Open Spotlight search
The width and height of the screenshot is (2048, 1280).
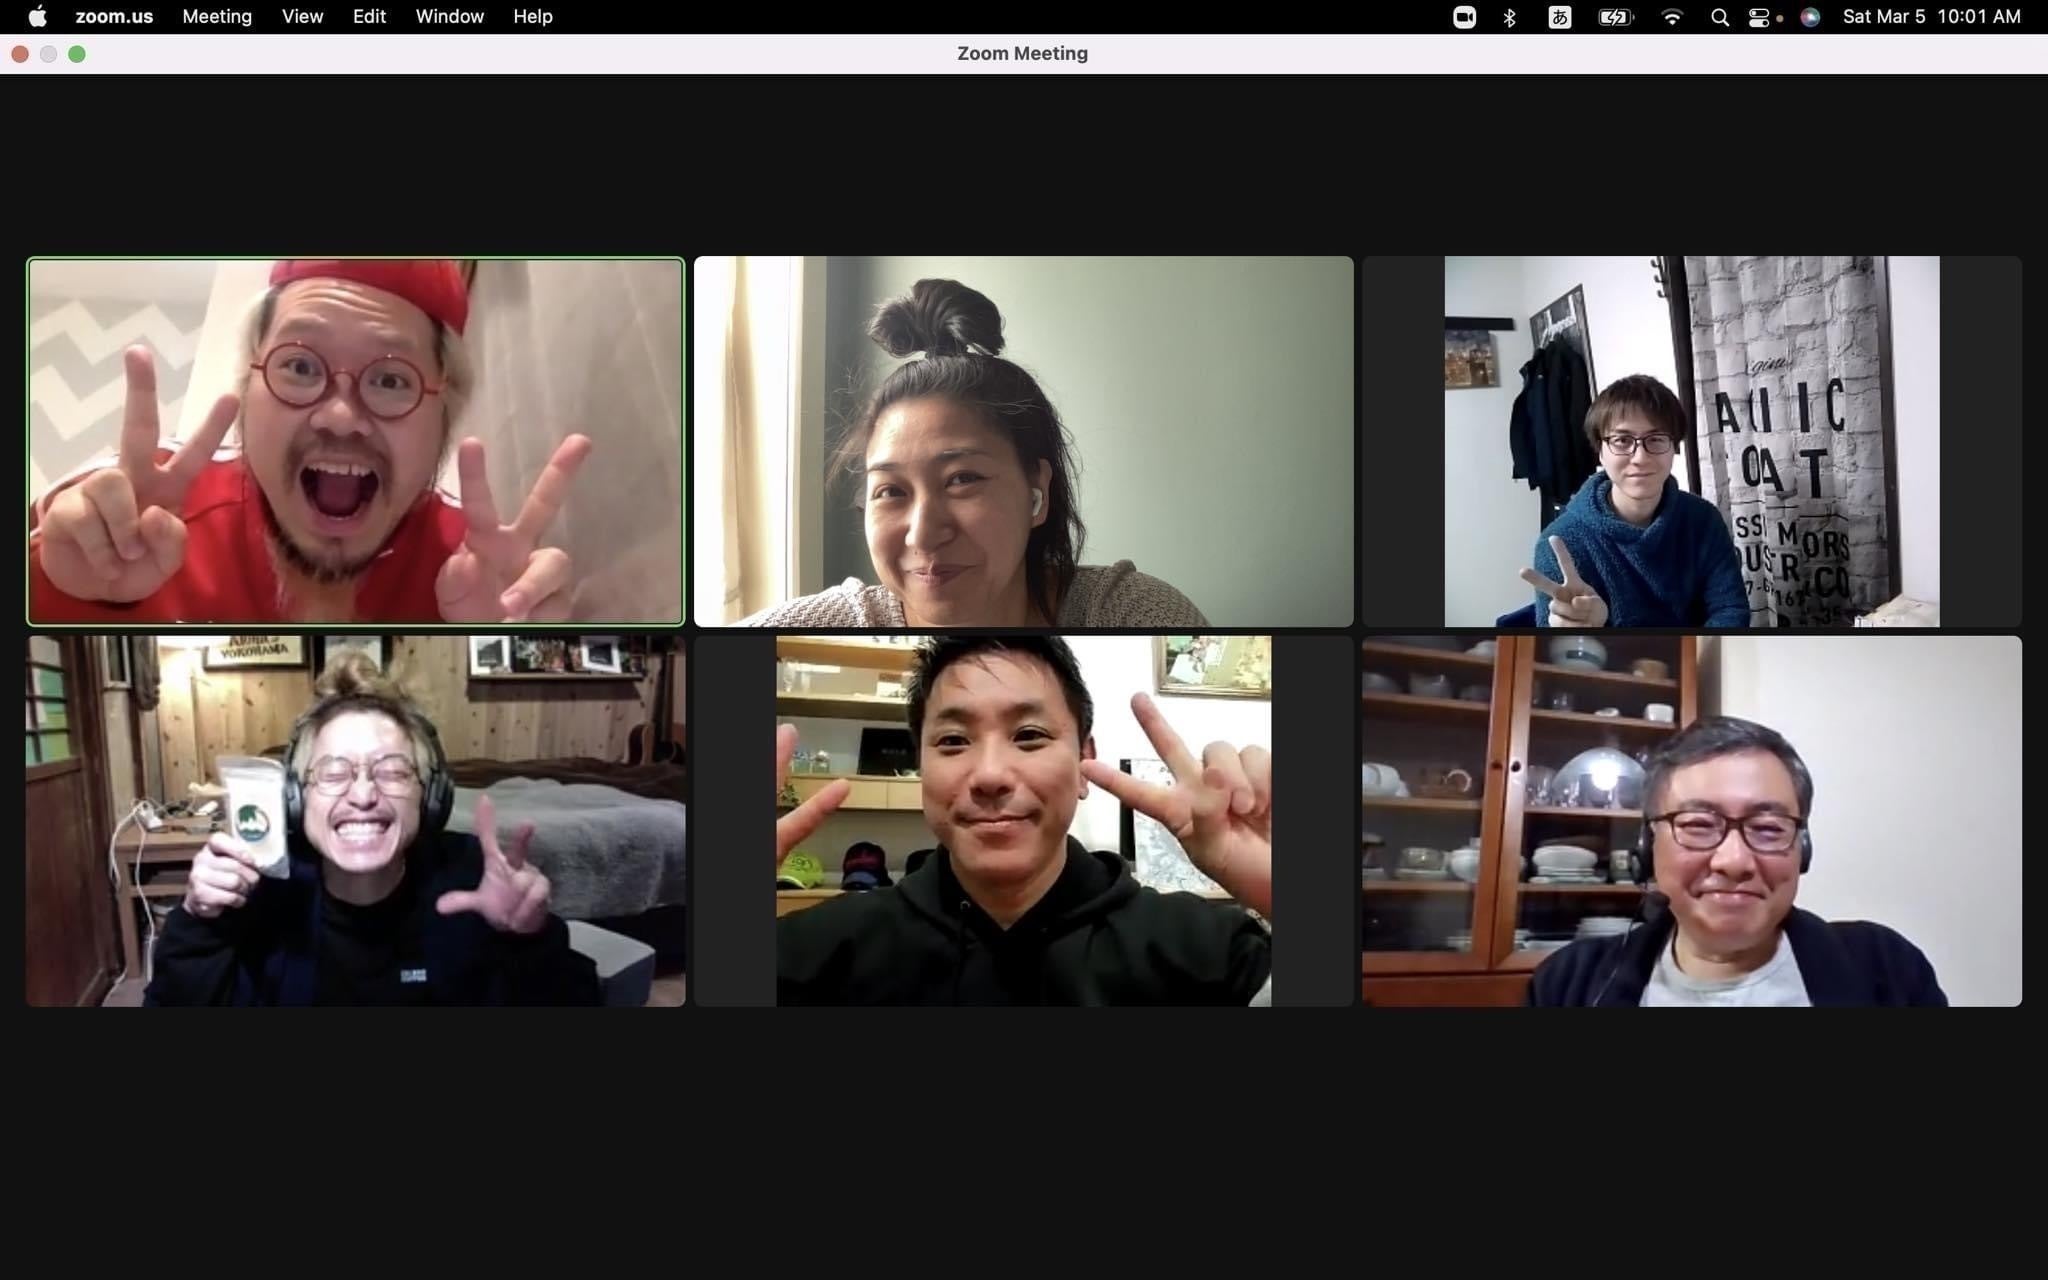1720,17
